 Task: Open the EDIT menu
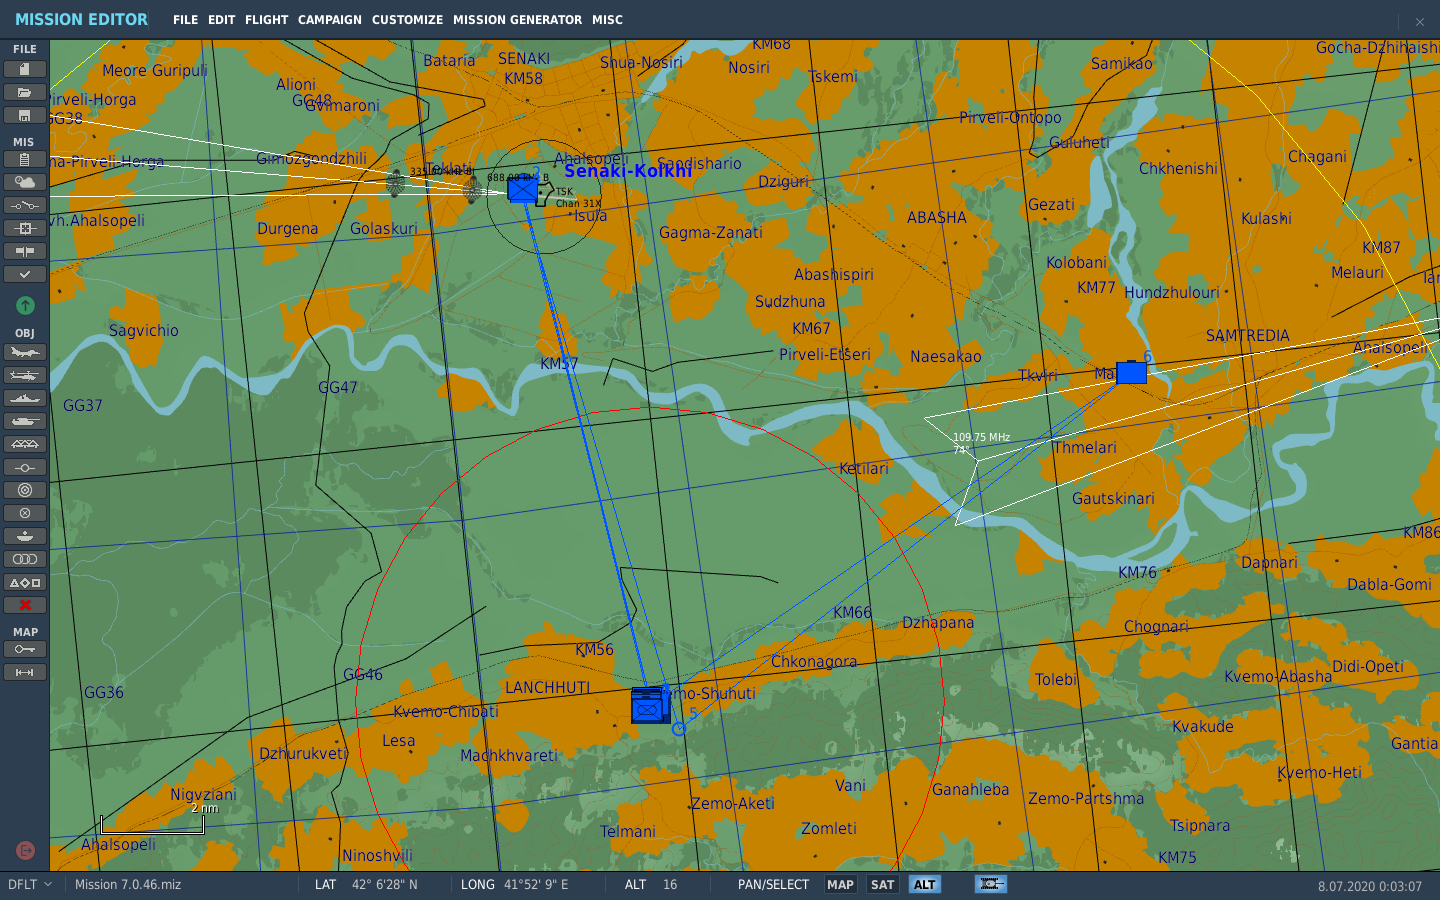[221, 20]
